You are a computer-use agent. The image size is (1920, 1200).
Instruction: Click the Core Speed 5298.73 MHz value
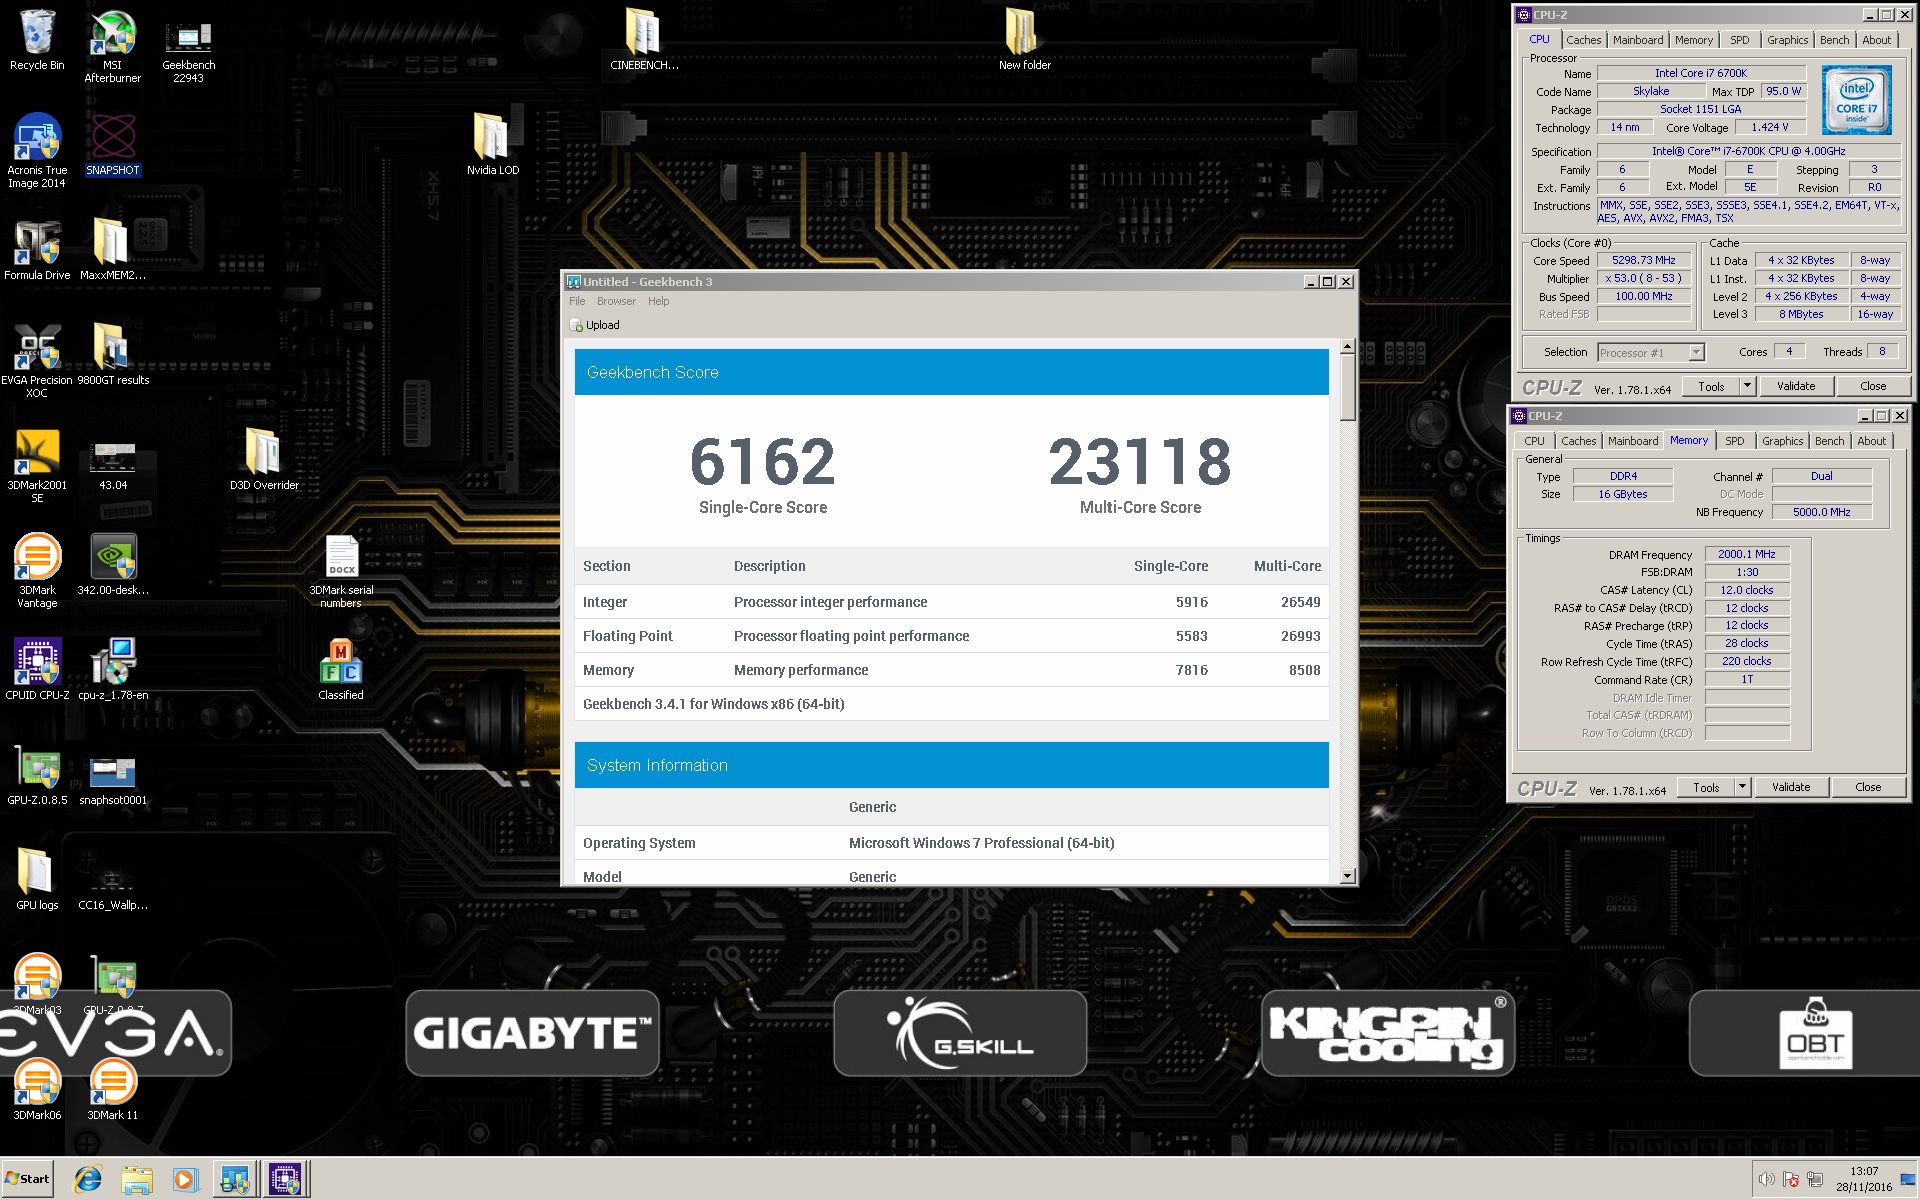pyautogui.click(x=1644, y=260)
